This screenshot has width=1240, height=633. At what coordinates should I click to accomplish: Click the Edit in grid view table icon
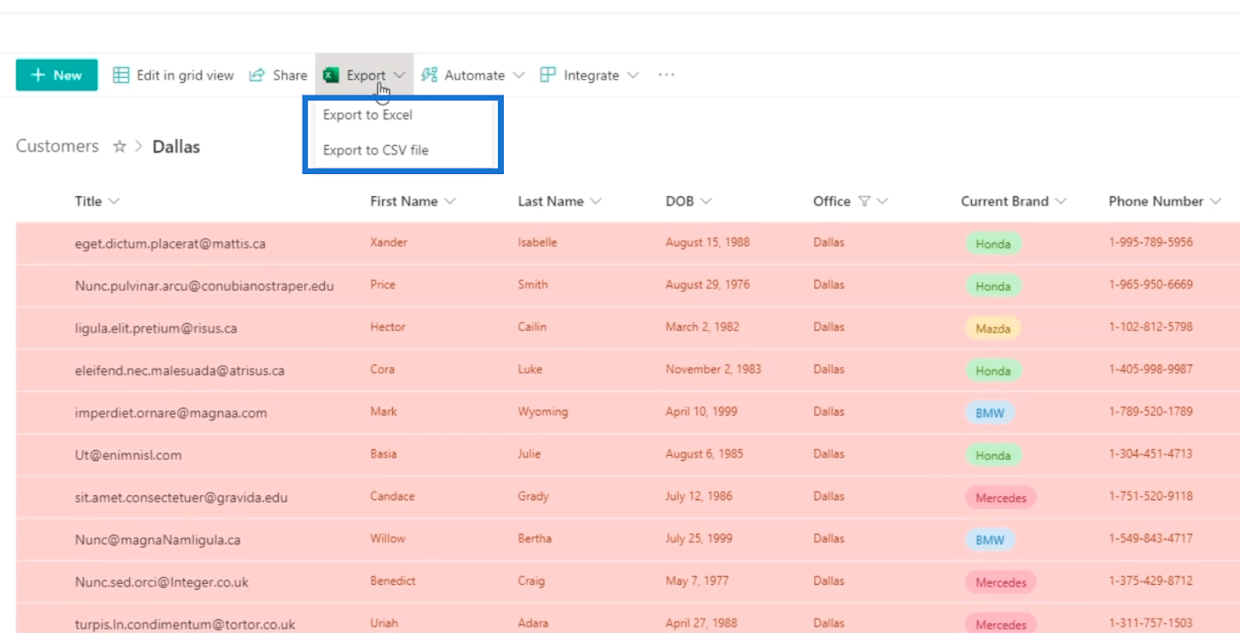(x=121, y=75)
